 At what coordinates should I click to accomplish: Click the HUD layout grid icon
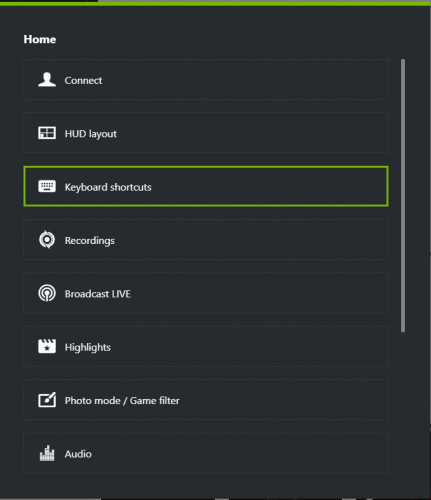[47, 133]
